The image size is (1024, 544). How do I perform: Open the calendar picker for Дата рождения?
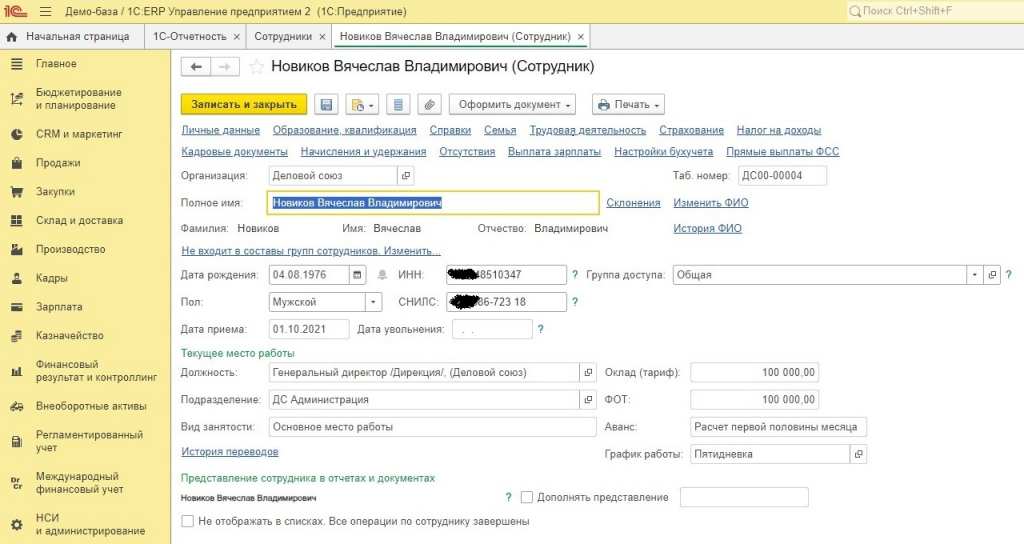pos(357,275)
